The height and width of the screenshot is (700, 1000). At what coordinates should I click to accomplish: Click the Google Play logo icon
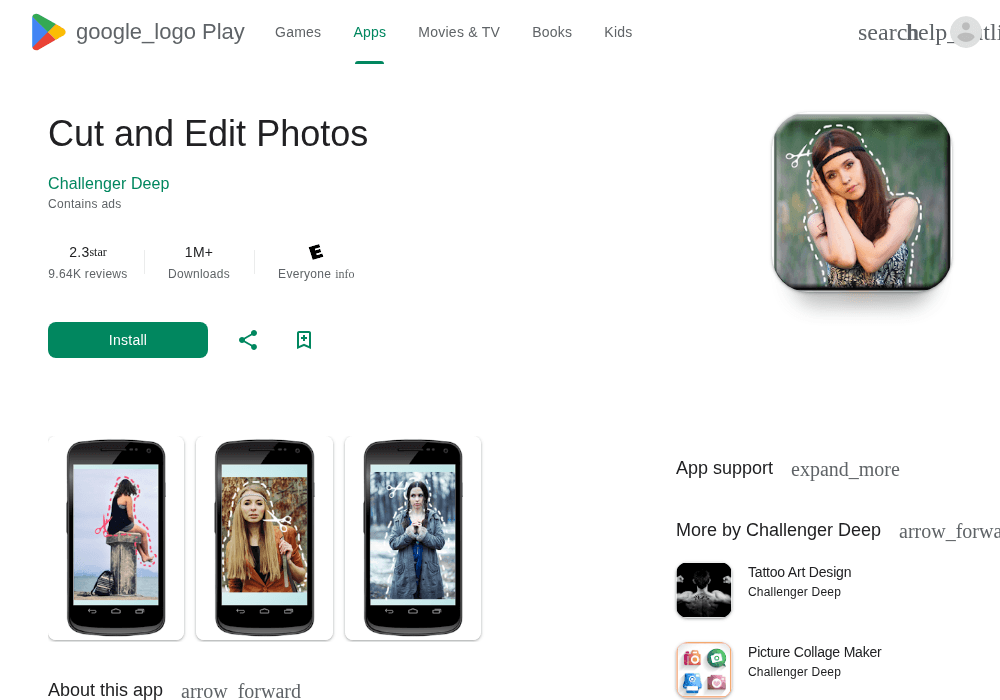pos(48,32)
